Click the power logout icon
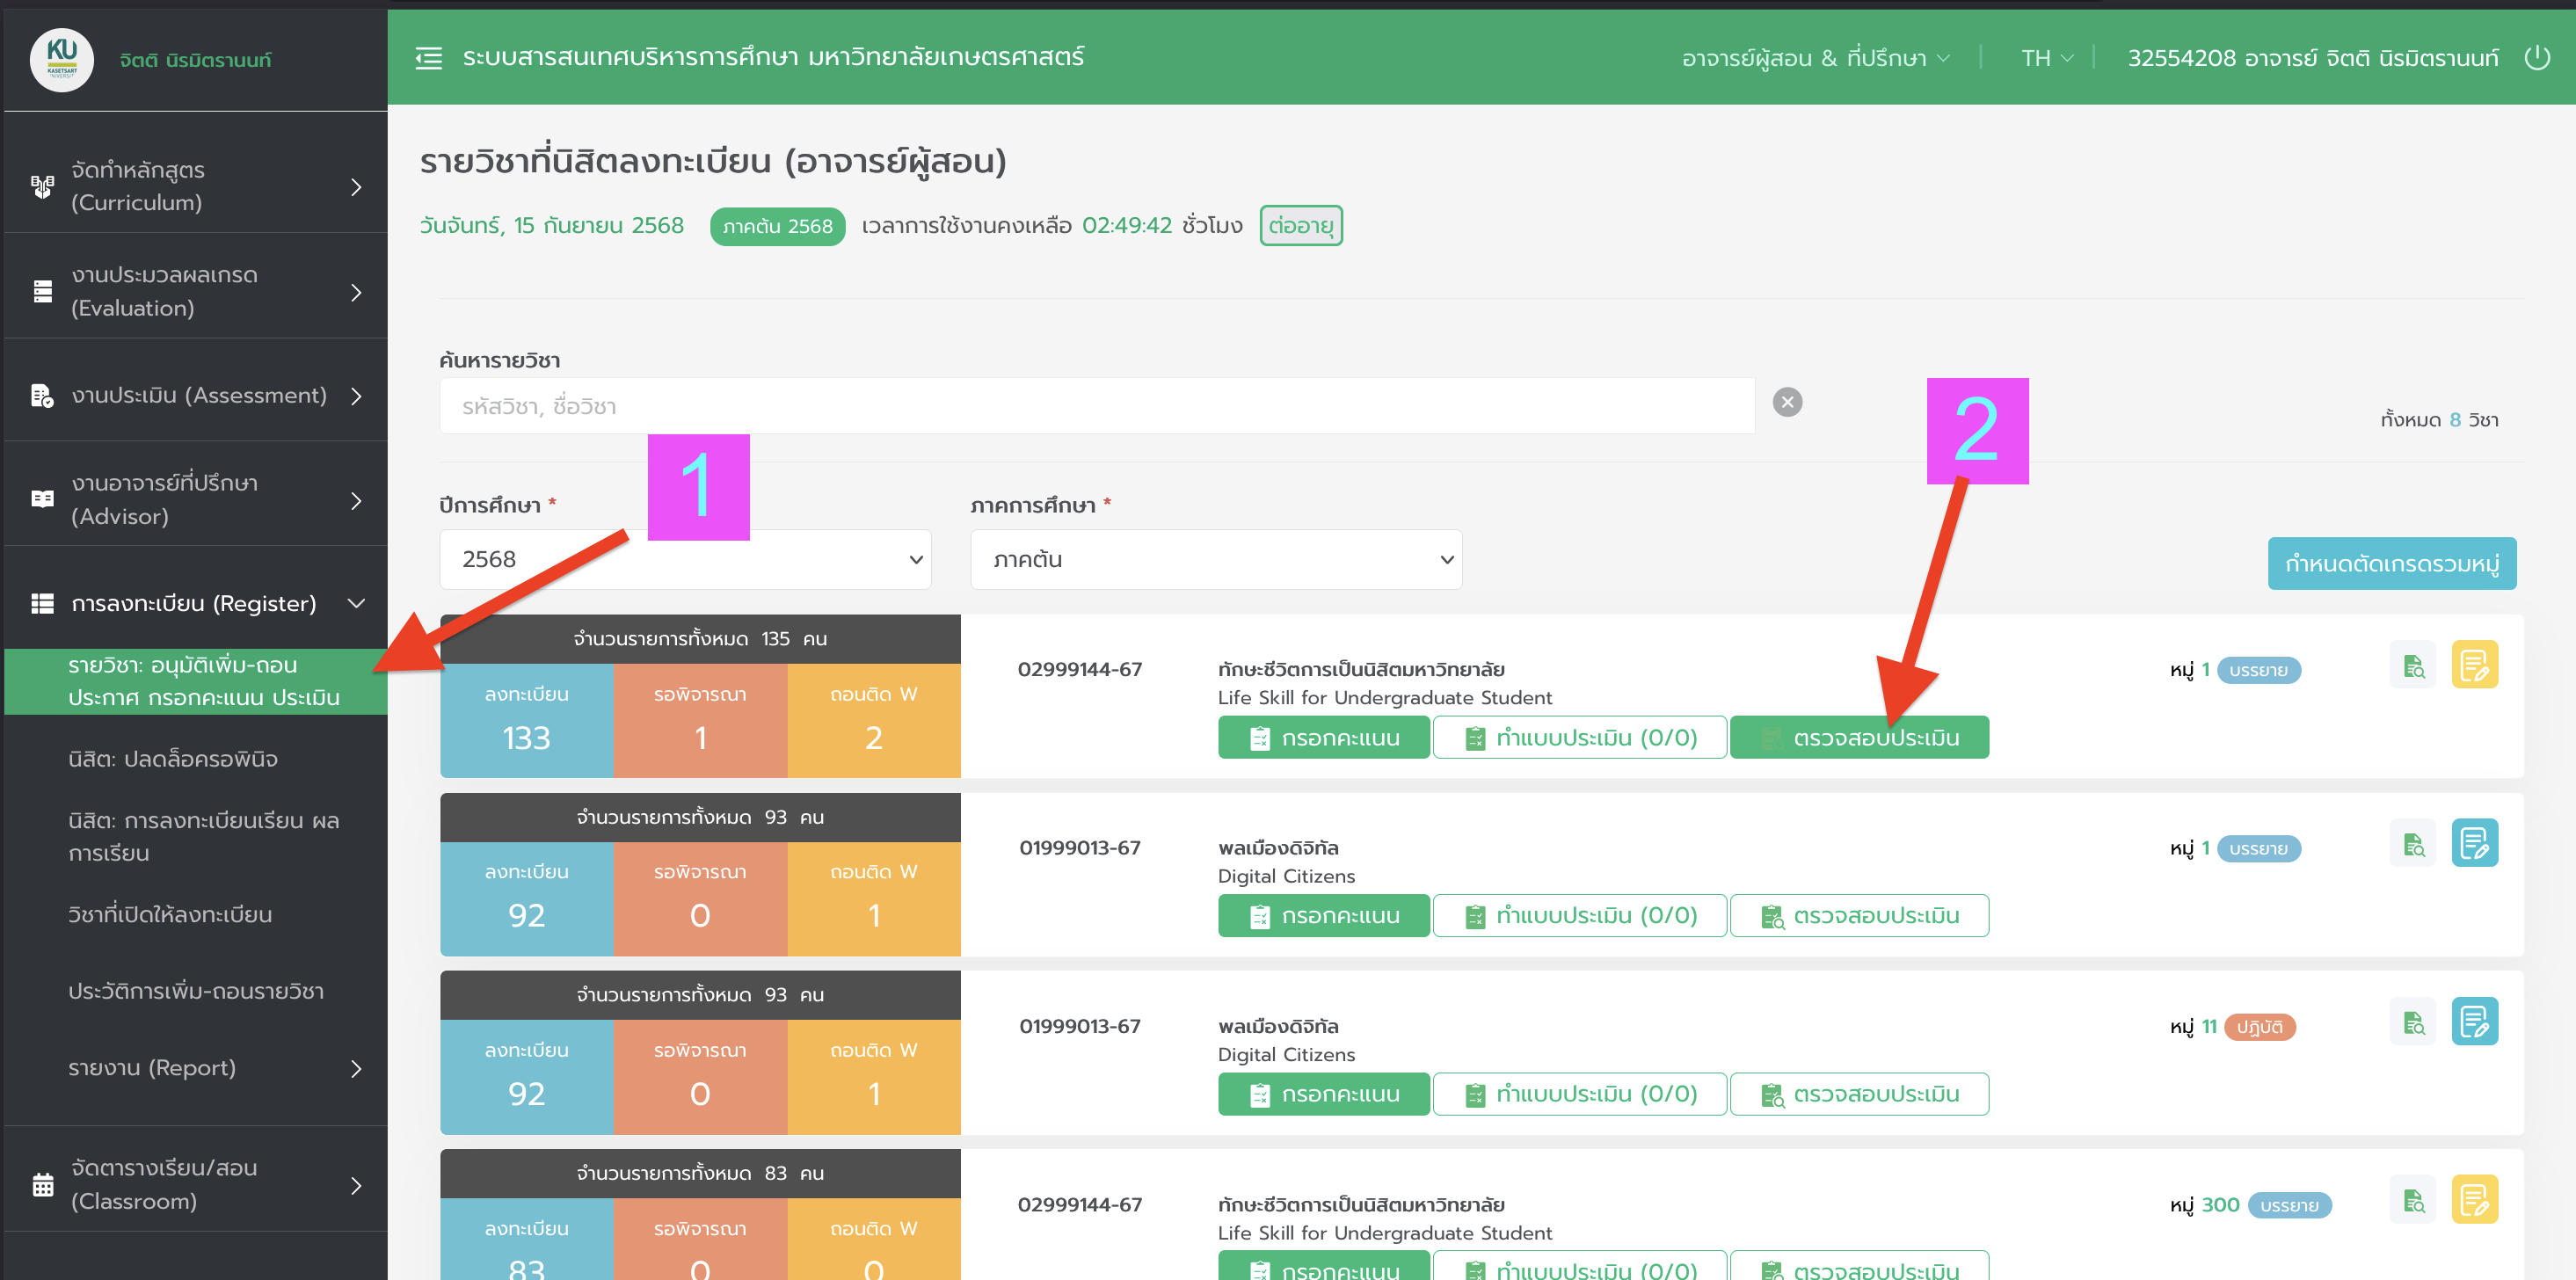Image resolution: width=2576 pixels, height=1280 pixels. coord(2537,58)
